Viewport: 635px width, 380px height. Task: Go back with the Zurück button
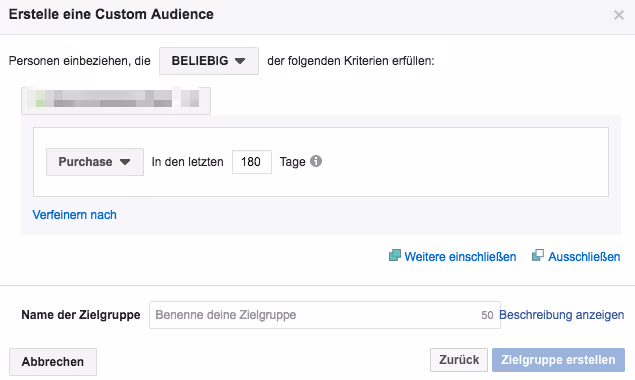pyautogui.click(x=459, y=360)
